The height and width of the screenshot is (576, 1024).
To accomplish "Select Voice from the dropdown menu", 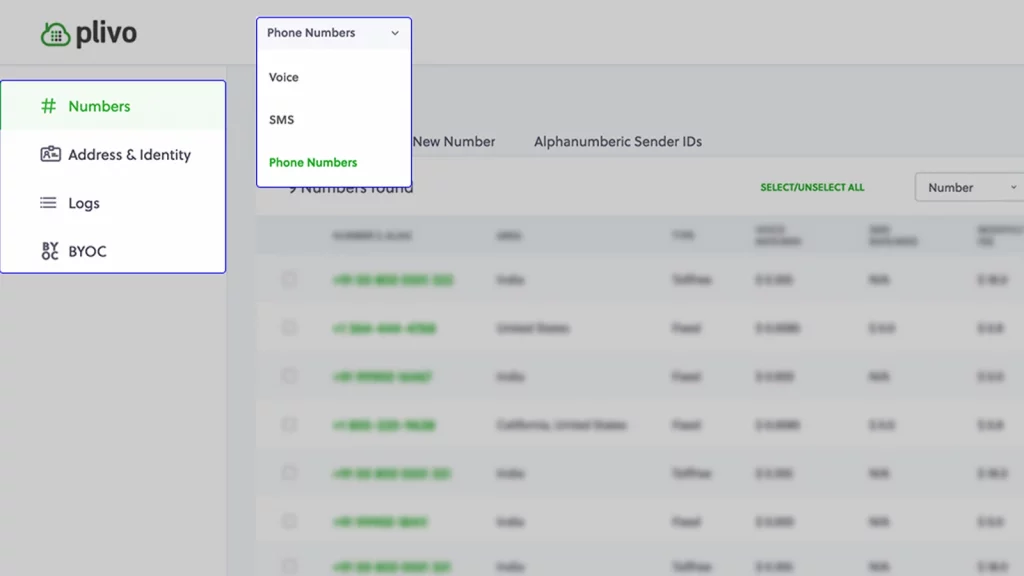I will [x=283, y=77].
